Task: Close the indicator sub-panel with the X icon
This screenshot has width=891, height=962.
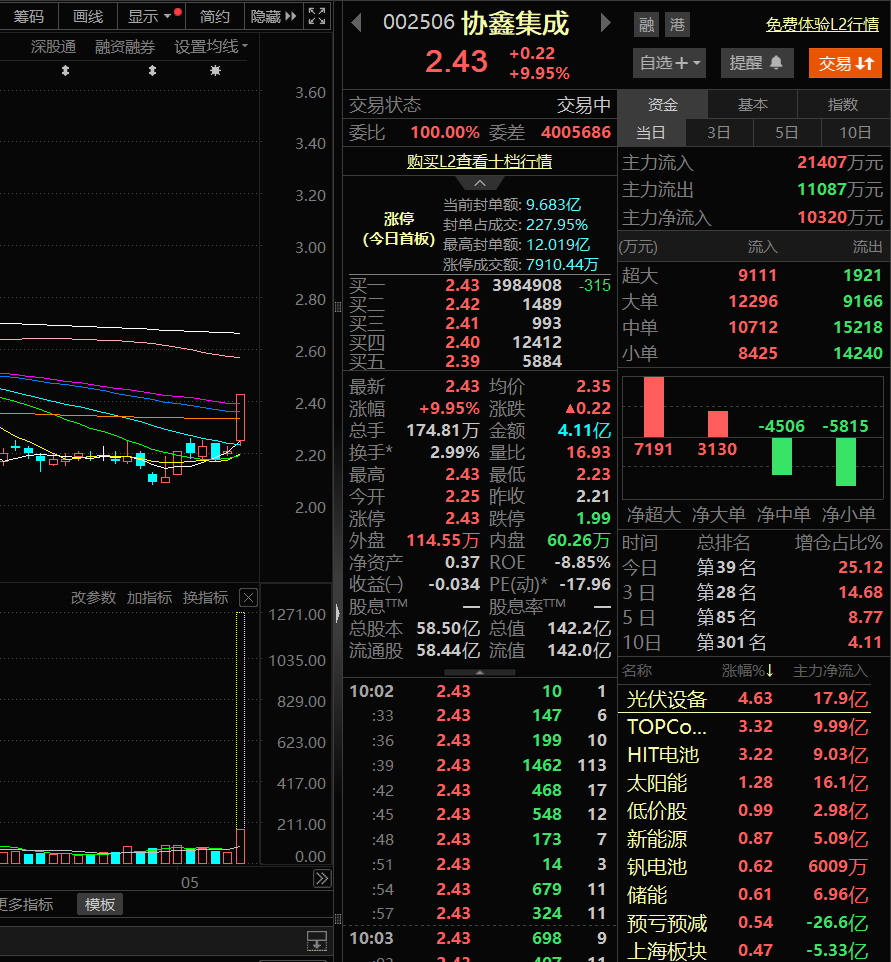Action: point(248,598)
